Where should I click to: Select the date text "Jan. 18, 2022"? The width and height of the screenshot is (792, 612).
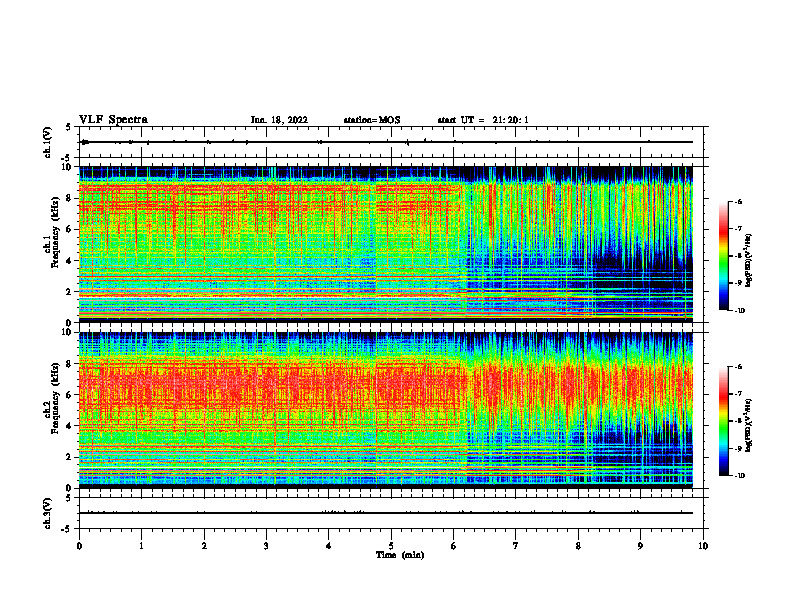(279, 120)
